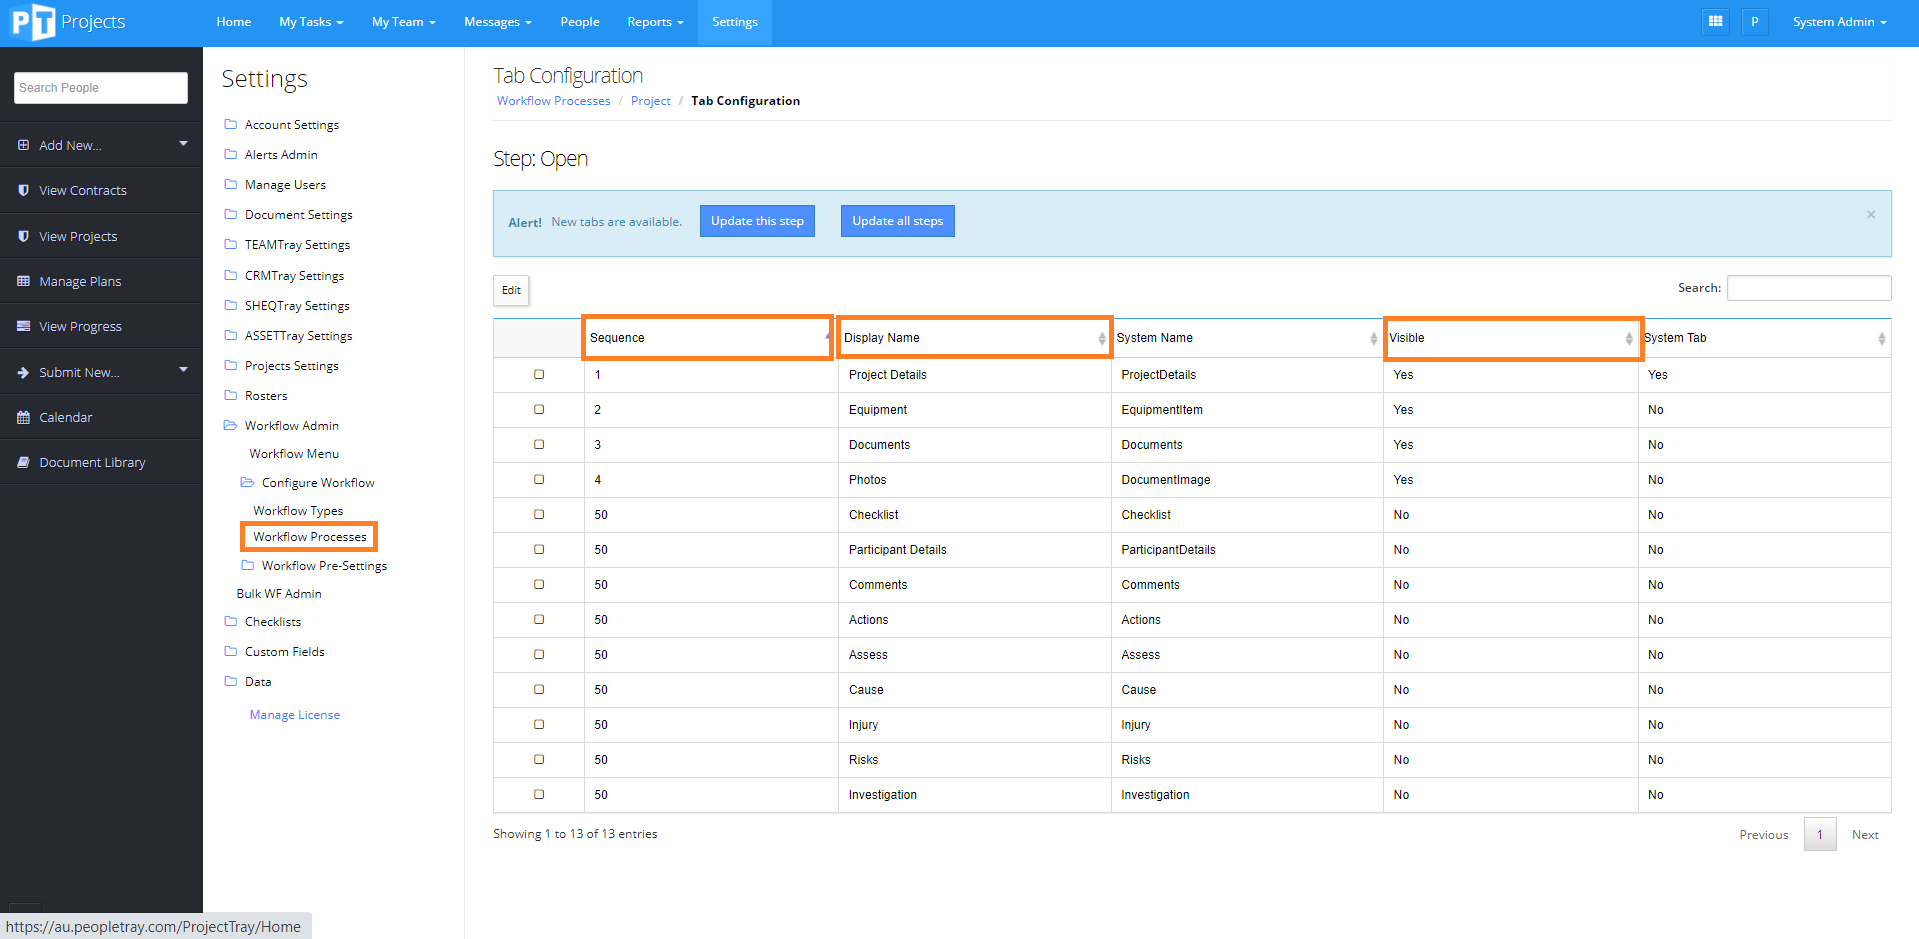Click the Manage Plans grid icon
Screen dimensions: 1919x939
[x=23, y=281]
